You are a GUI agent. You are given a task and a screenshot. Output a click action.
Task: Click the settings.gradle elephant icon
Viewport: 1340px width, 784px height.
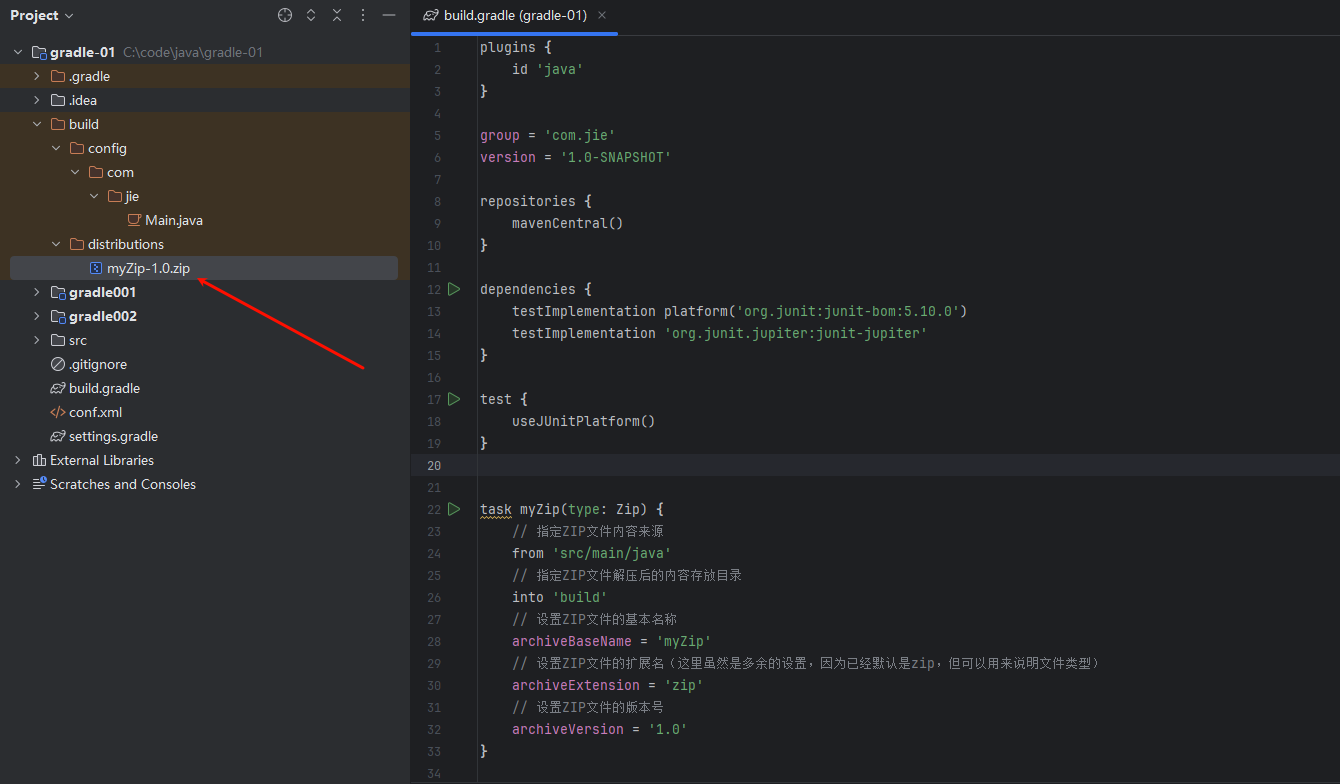tap(58, 436)
